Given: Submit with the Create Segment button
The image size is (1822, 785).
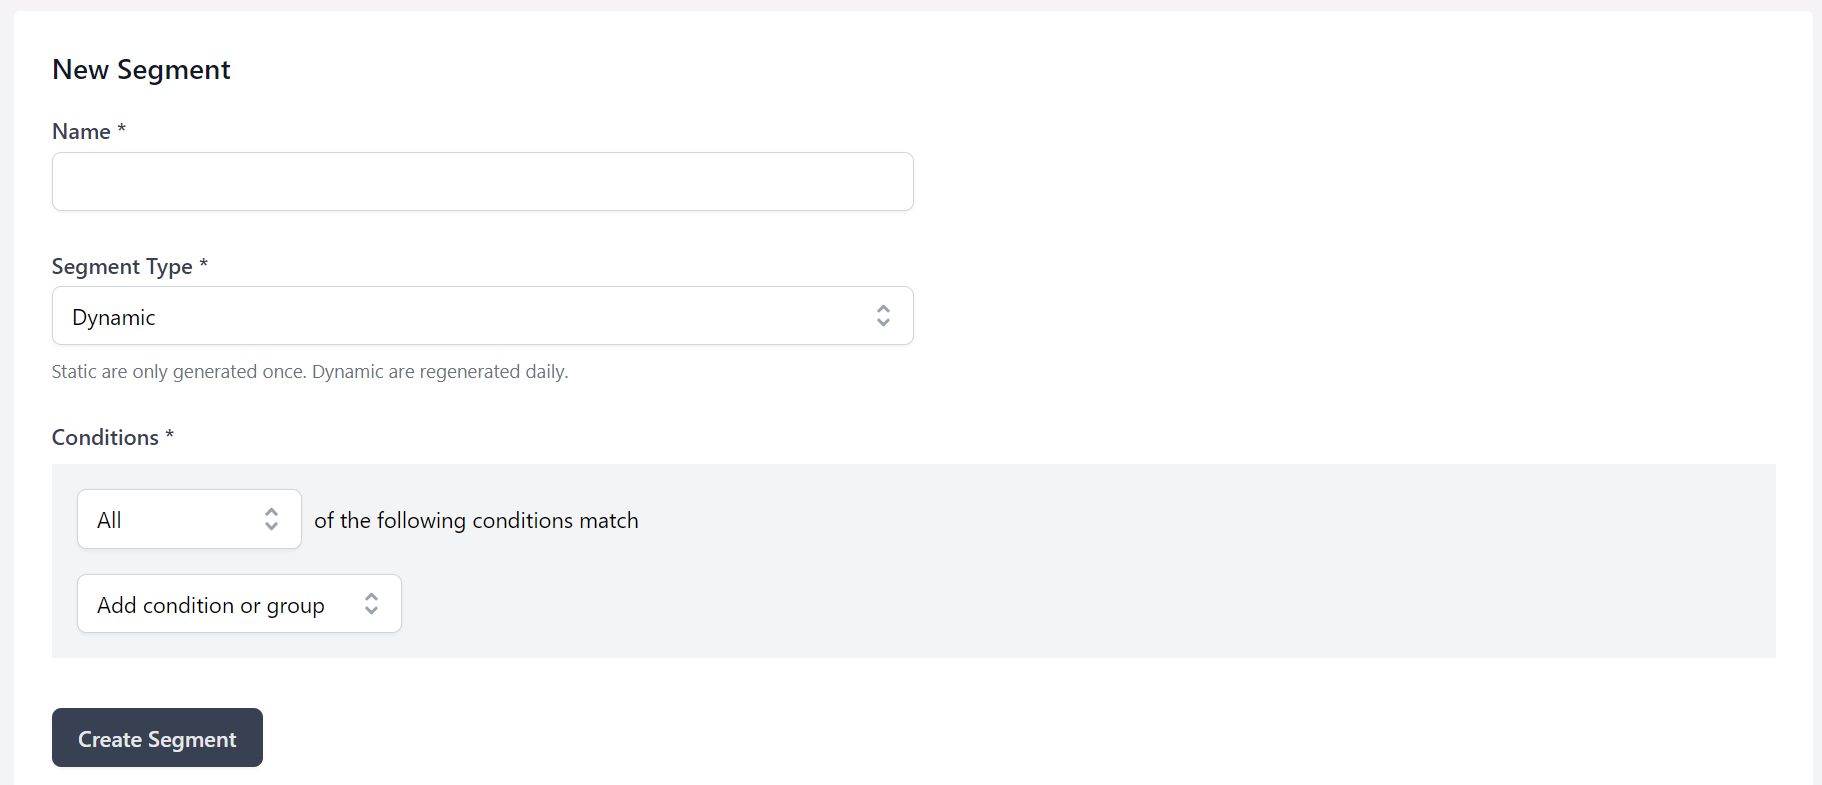Looking at the screenshot, I should pyautogui.click(x=157, y=738).
